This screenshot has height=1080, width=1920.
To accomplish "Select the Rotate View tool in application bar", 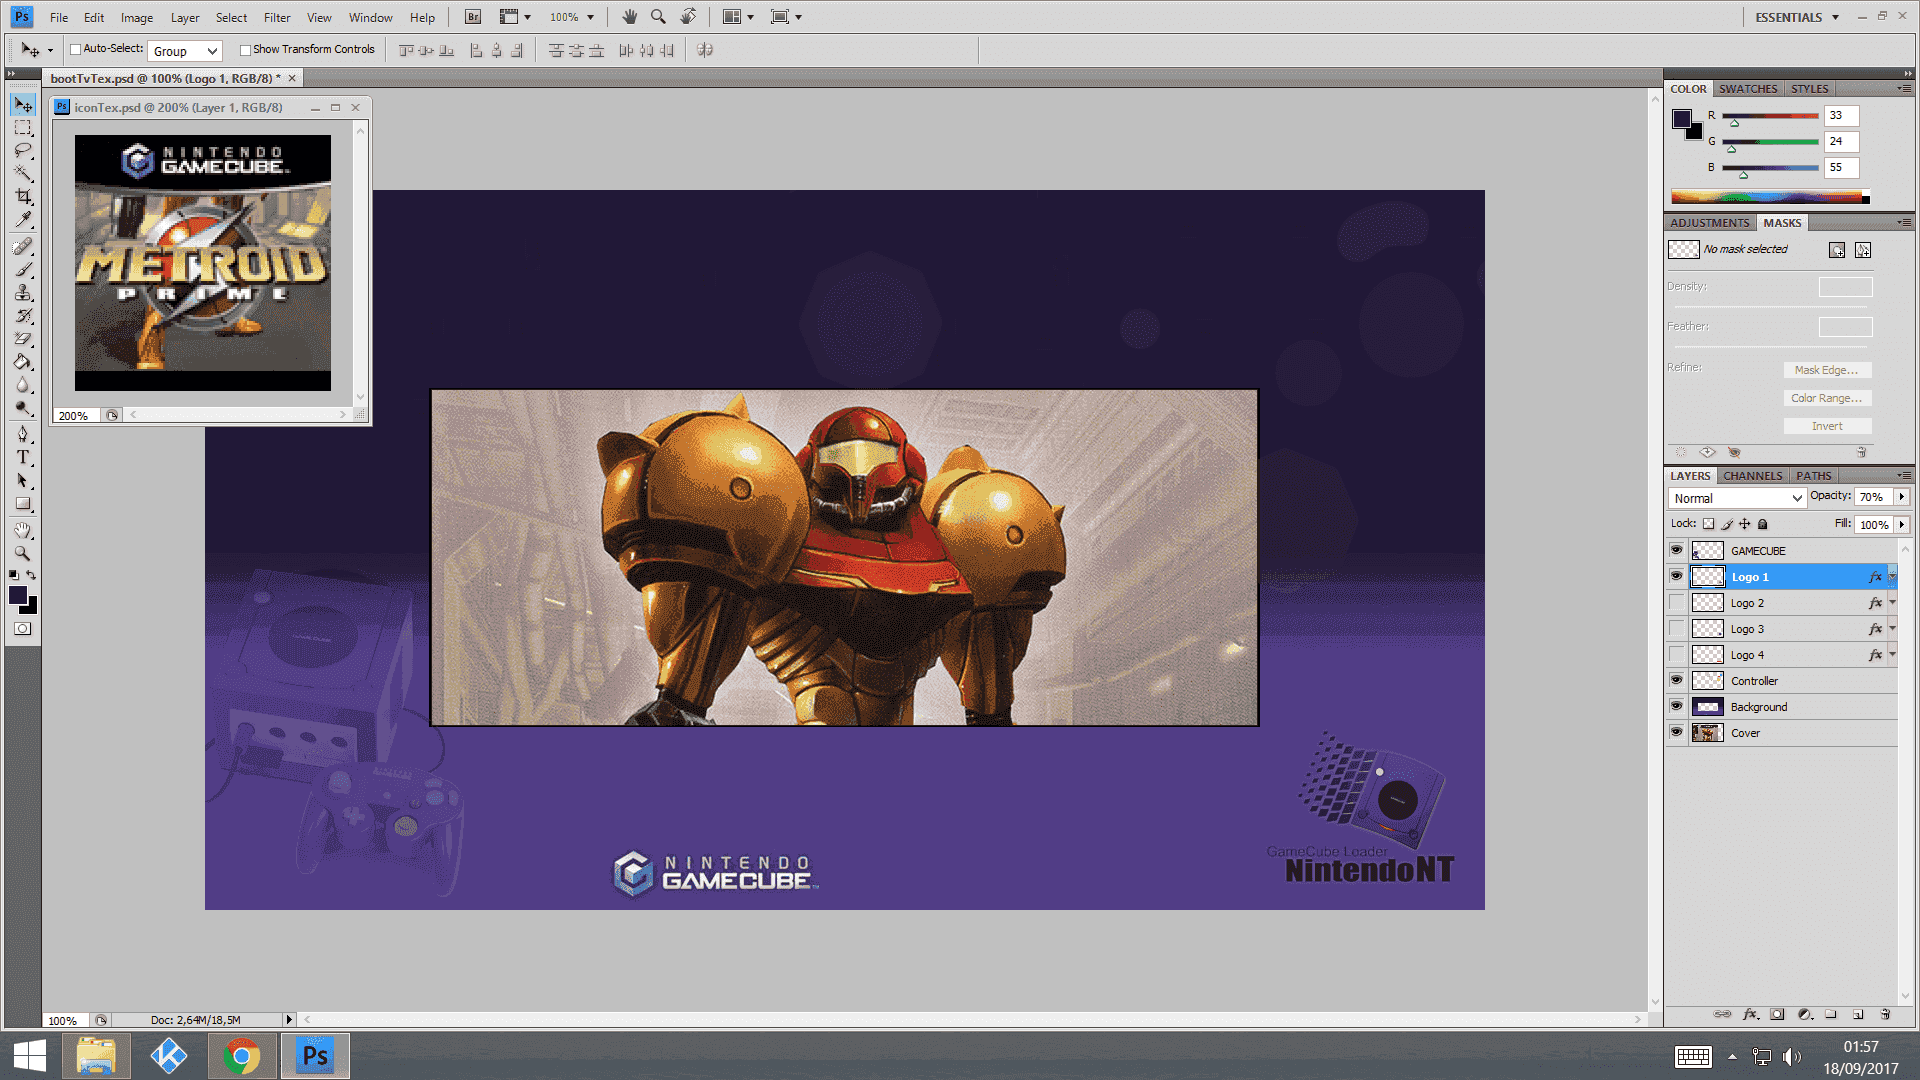I will coord(689,17).
